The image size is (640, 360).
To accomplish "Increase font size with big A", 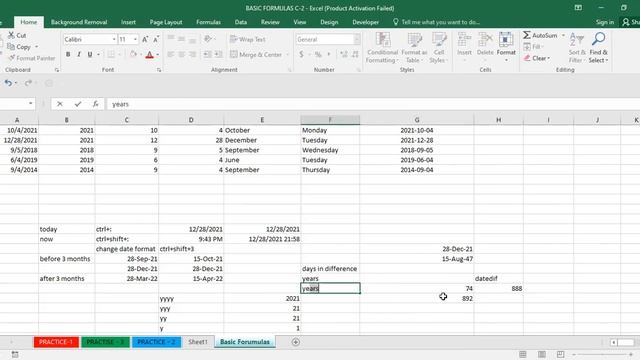I will coord(145,40).
